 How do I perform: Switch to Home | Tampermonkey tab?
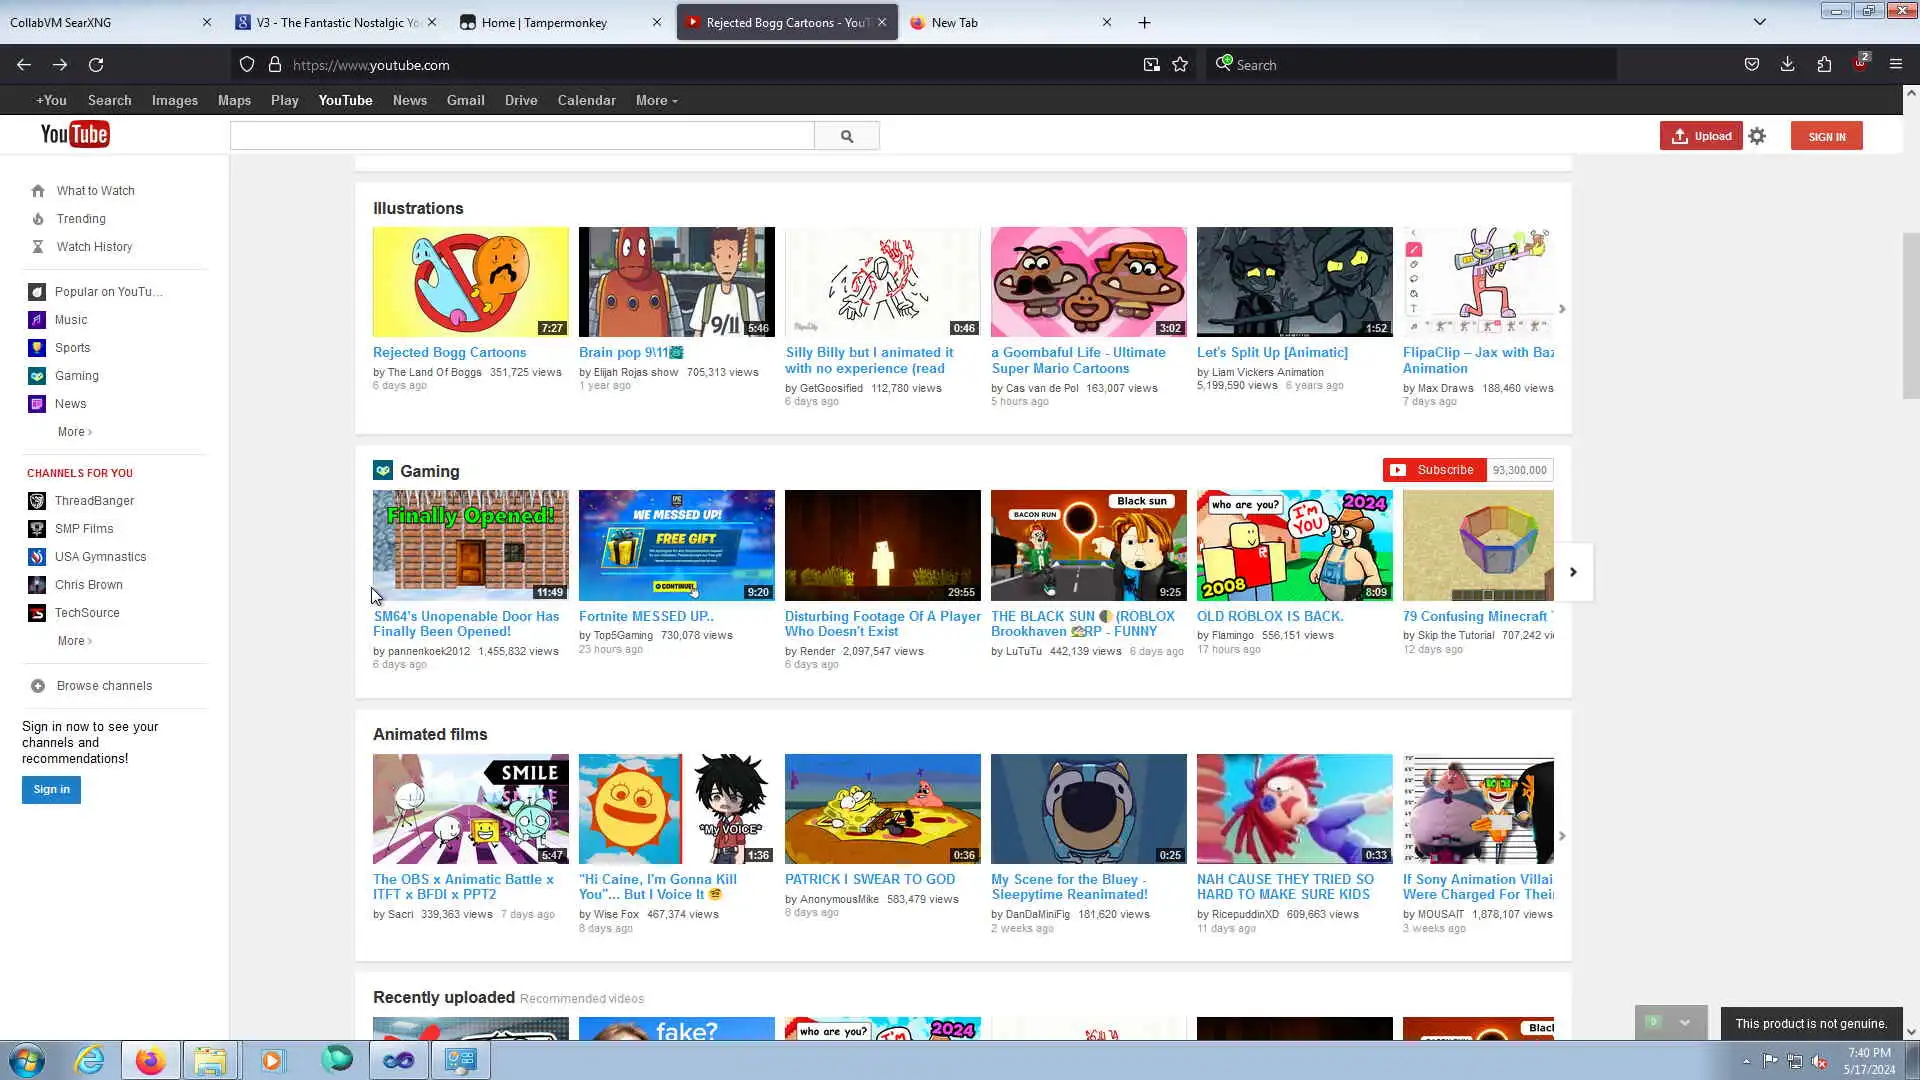(544, 22)
